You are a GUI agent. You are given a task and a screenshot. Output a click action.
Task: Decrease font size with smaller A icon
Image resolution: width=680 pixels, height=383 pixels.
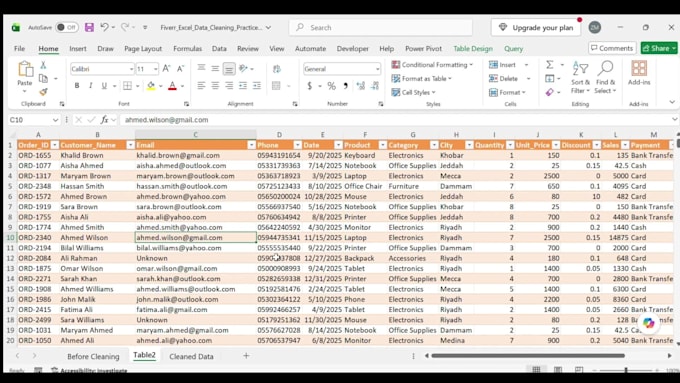(x=181, y=69)
